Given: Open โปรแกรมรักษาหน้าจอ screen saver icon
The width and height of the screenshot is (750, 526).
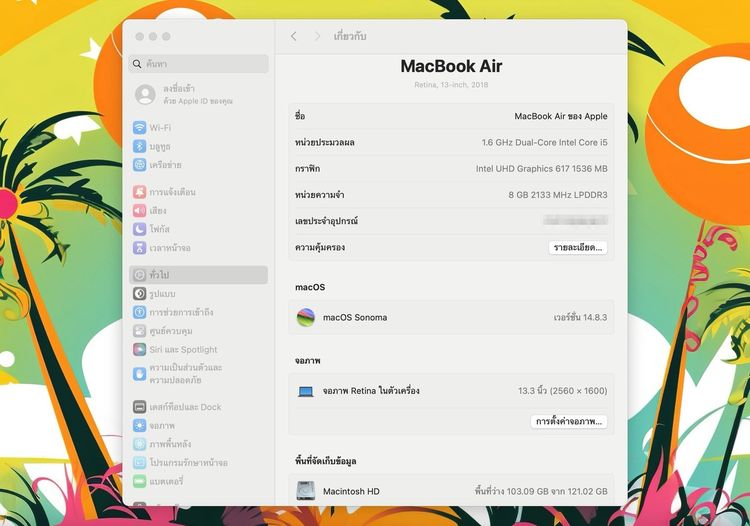Looking at the screenshot, I should click(x=139, y=462).
